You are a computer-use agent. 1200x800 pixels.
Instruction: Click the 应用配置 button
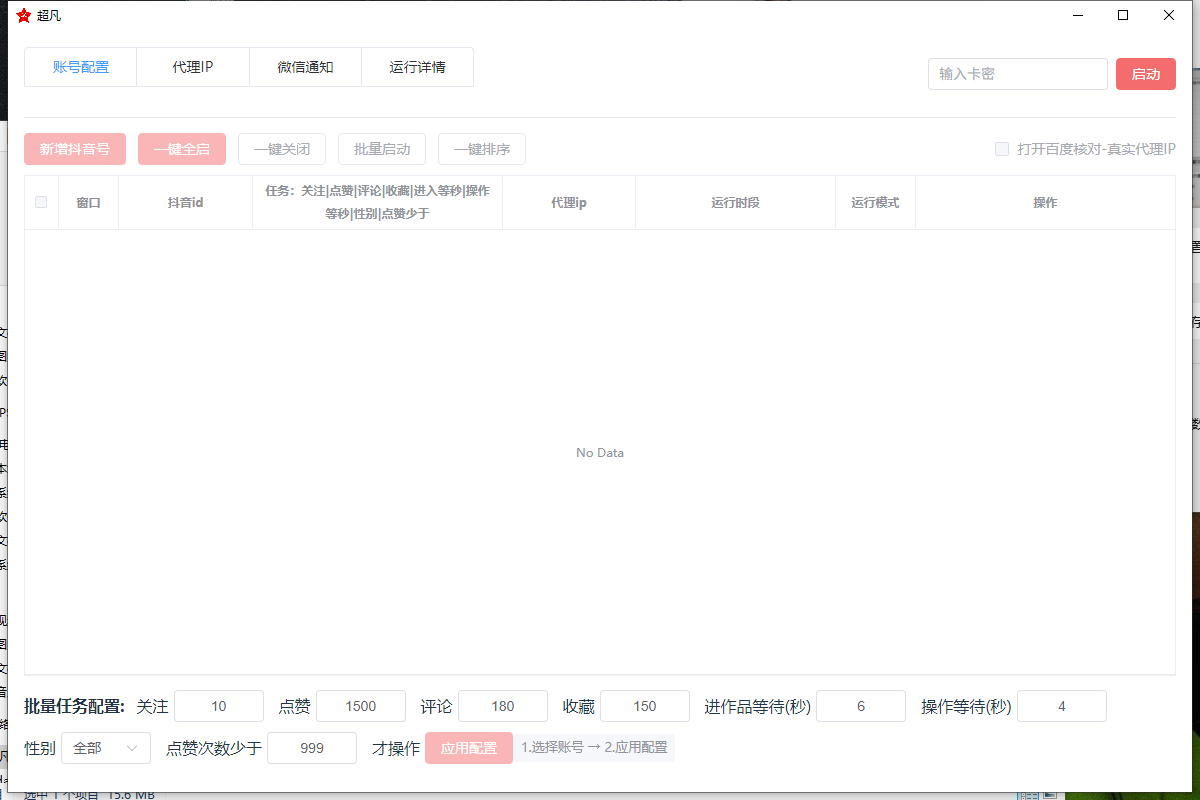(468, 747)
